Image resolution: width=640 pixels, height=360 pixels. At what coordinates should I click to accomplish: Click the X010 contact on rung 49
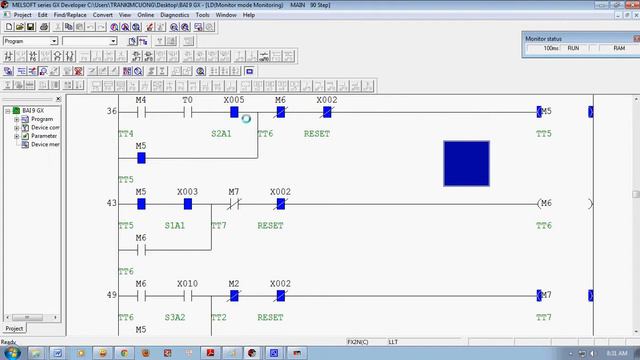coord(188,296)
